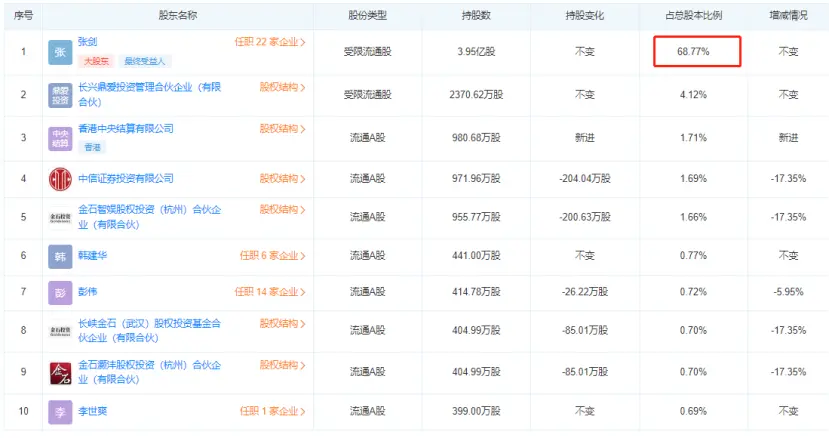Expand 股权结构 for 长峡金石（武汉）
830x438 pixels.
point(282,323)
